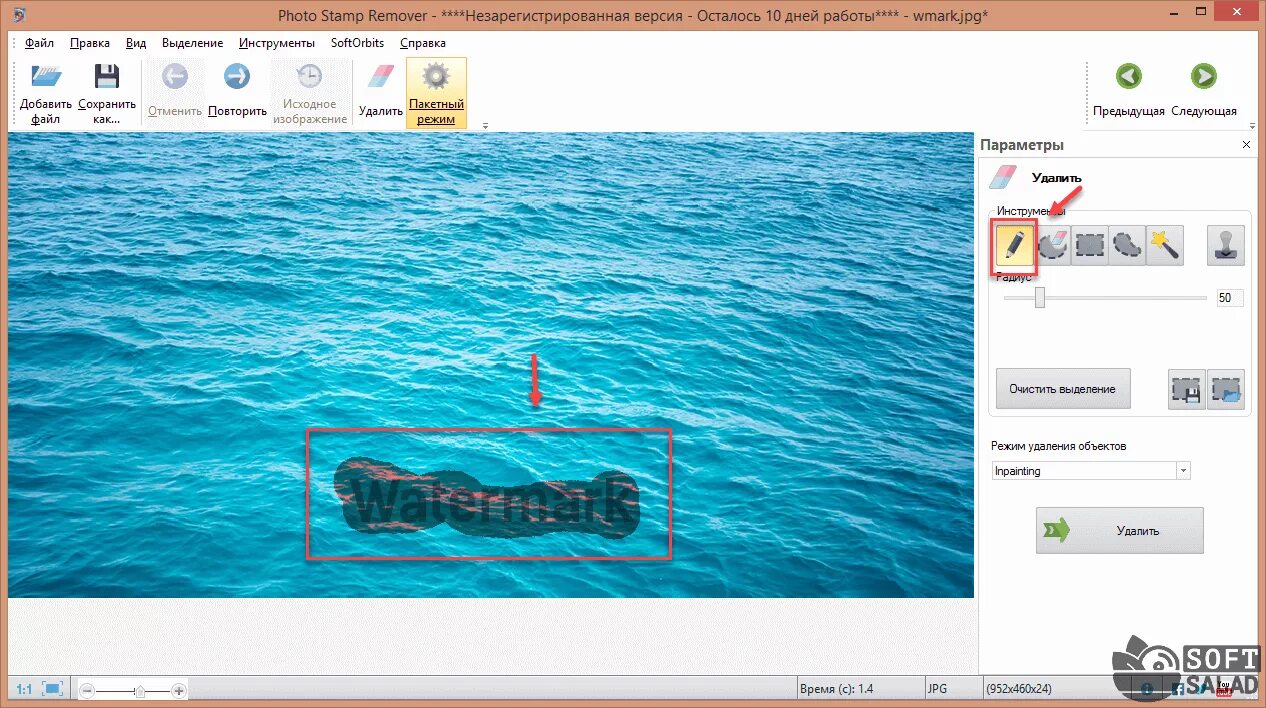Open the Файл menu

pos(40,43)
